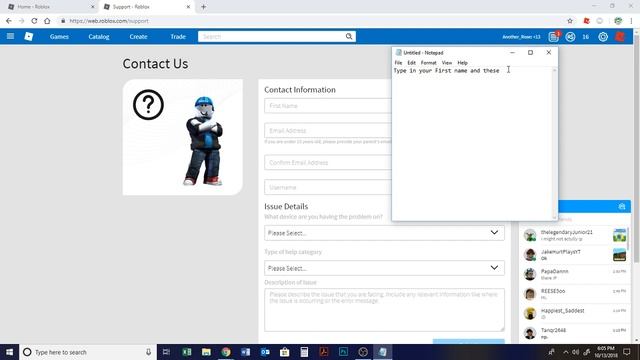Click the Confirm Email Address field
640x360 pixels.
click(328, 162)
